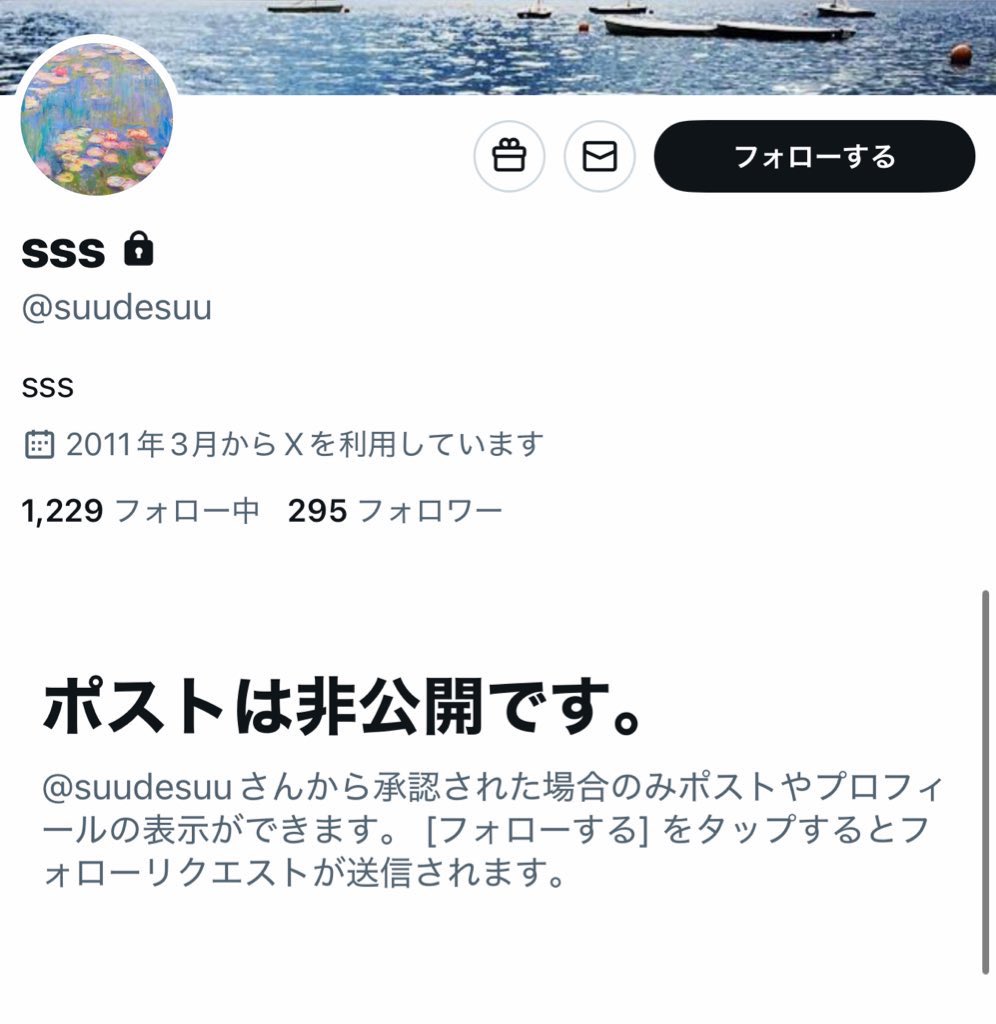Click the ポストは非公開です。 heading

[x=344, y=707]
